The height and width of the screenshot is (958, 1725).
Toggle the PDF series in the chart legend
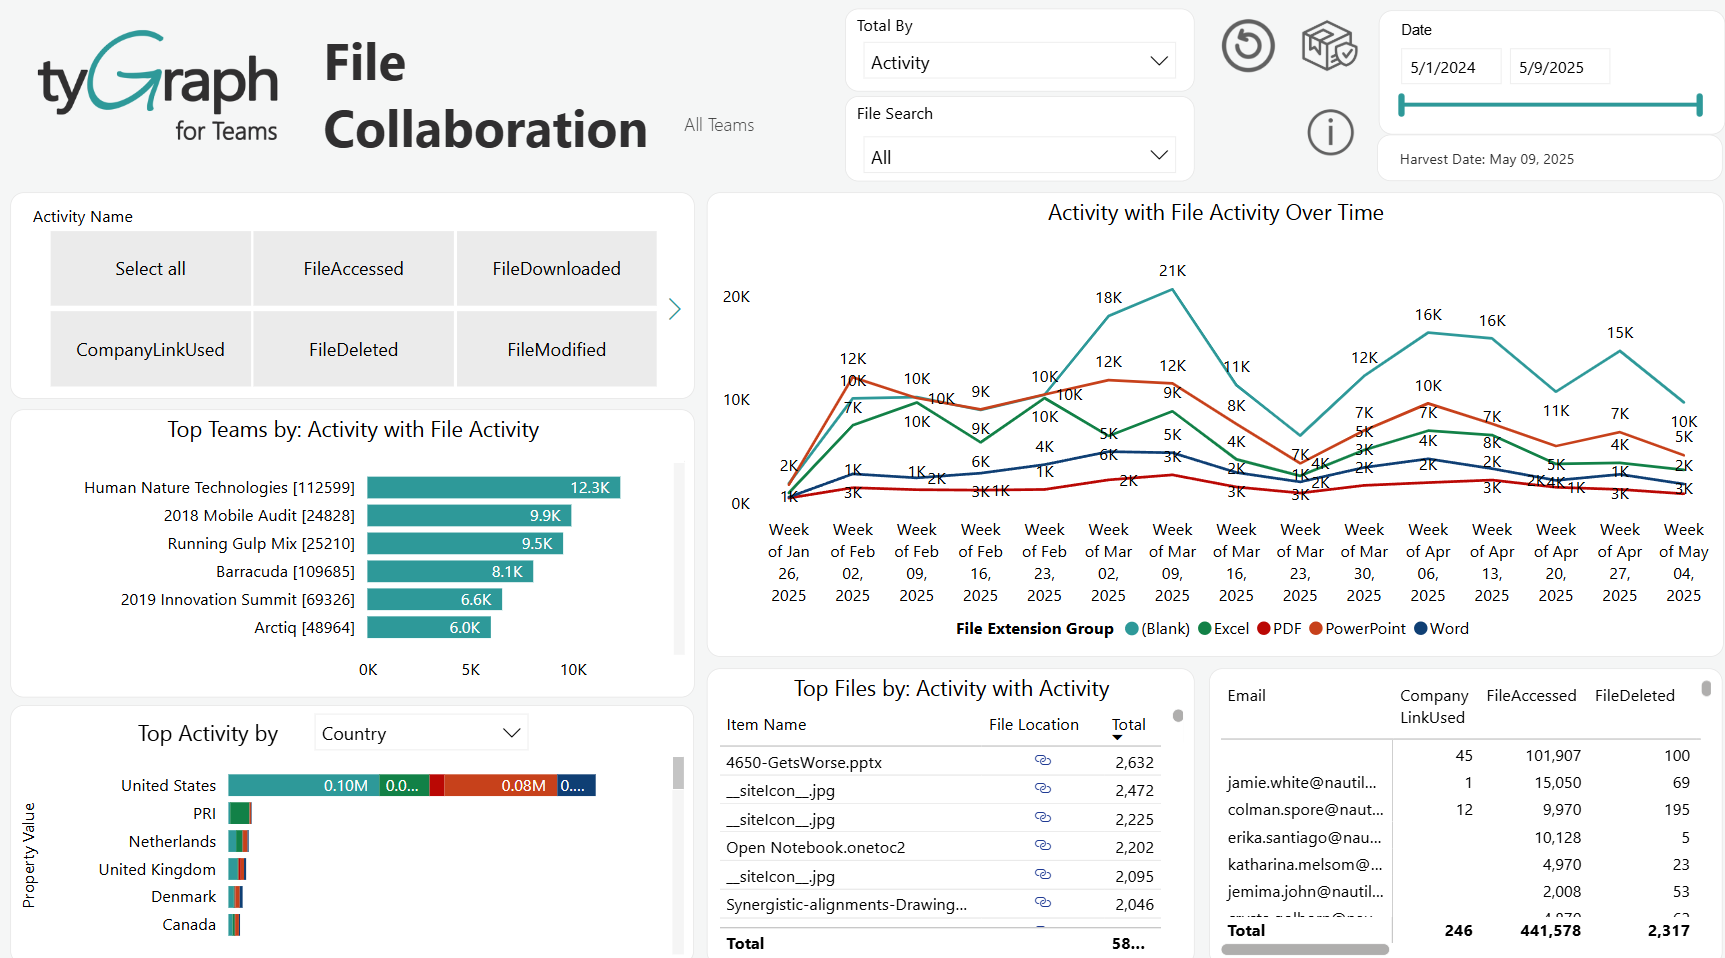pyautogui.click(x=1279, y=628)
